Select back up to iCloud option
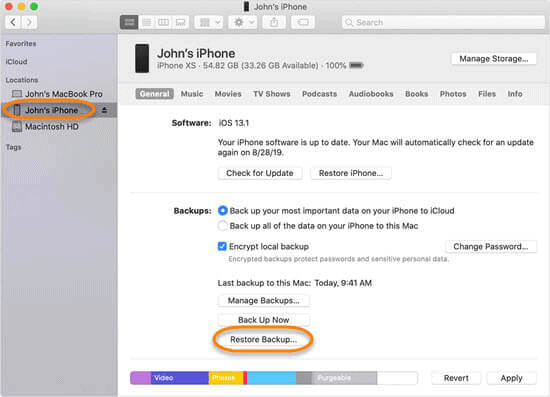Screen dimensions: 550x397 click(222, 210)
